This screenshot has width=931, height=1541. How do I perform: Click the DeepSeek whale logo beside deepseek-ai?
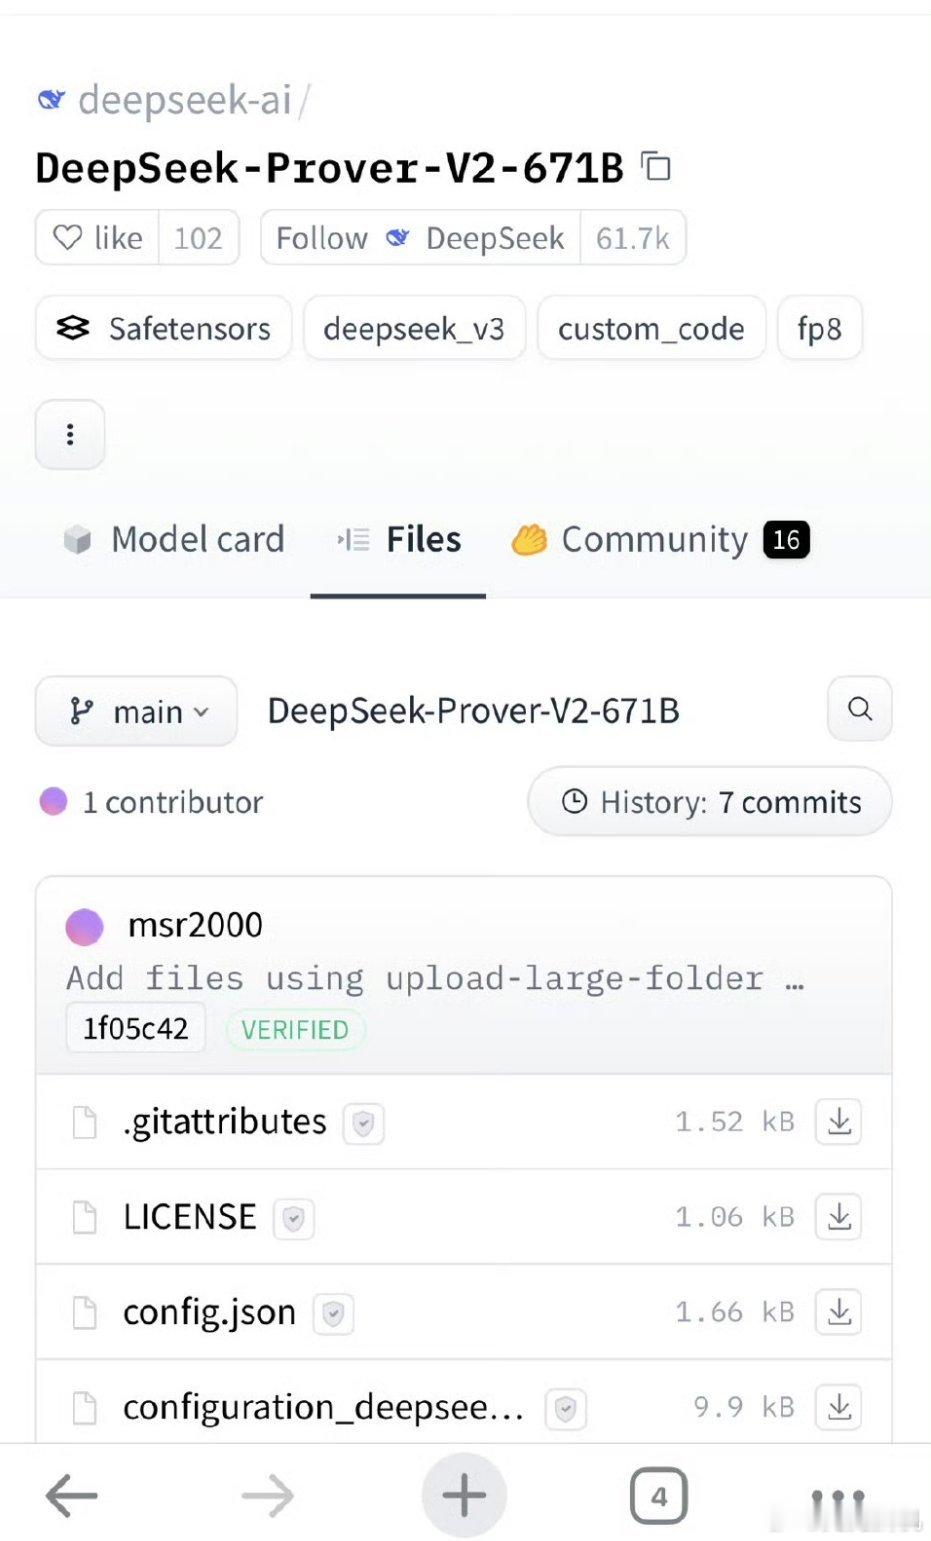pyautogui.click(x=52, y=100)
